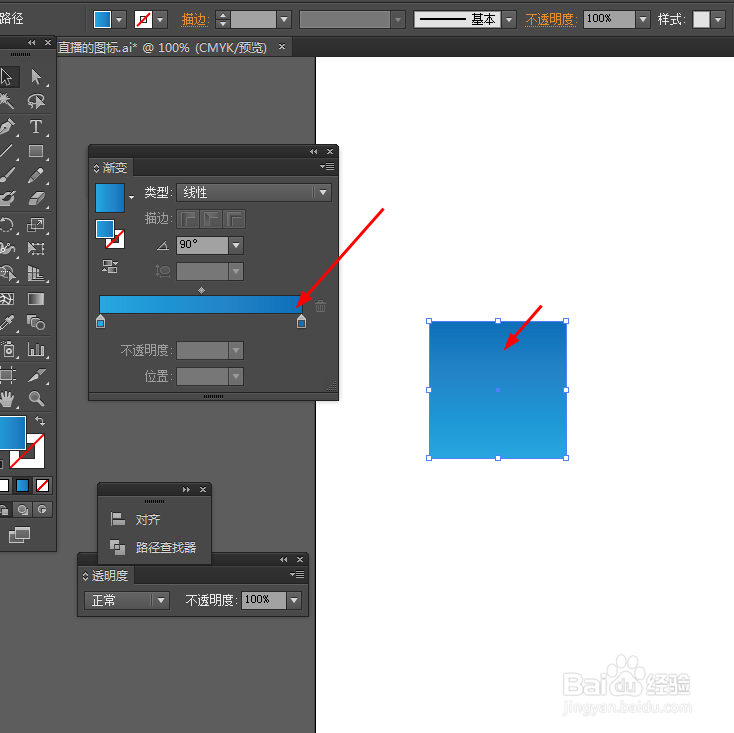The width and height of the screenshot is (734, 733).
Task: Select the Zoom magnifier tool
Action: pos(36,399)
